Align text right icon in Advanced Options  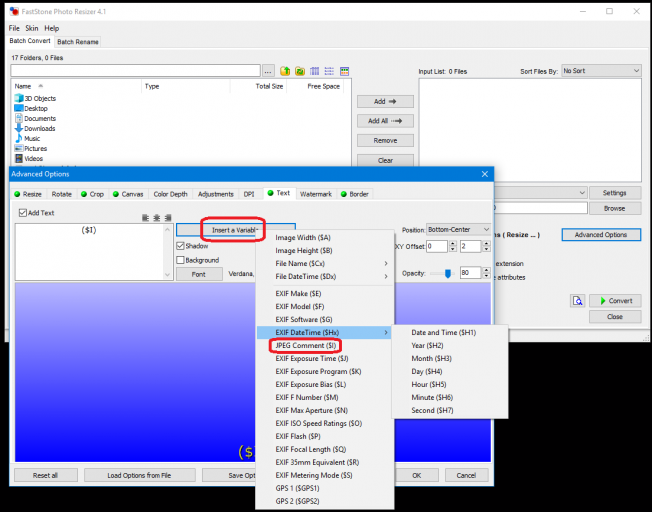[168, 218]
